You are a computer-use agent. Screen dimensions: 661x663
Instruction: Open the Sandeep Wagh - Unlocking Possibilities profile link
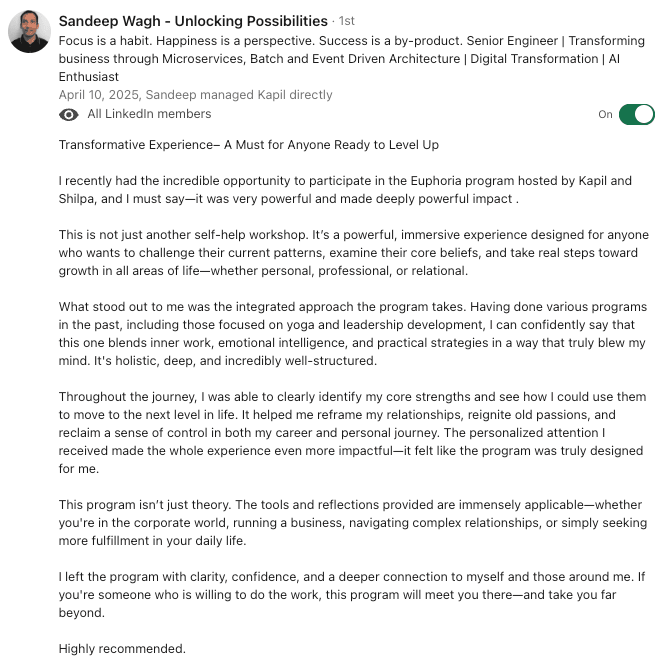193,21
